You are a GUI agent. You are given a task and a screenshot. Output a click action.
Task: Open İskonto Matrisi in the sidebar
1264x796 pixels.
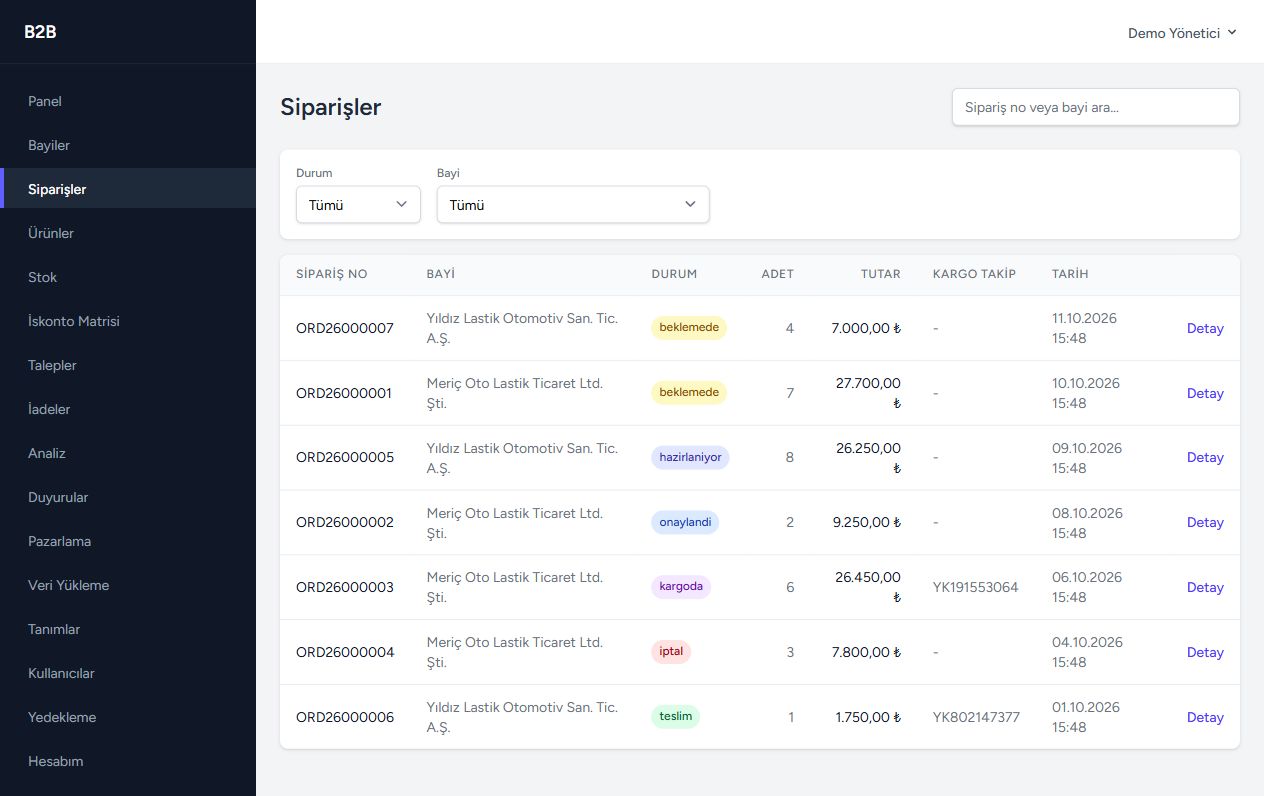click(128, 321)
